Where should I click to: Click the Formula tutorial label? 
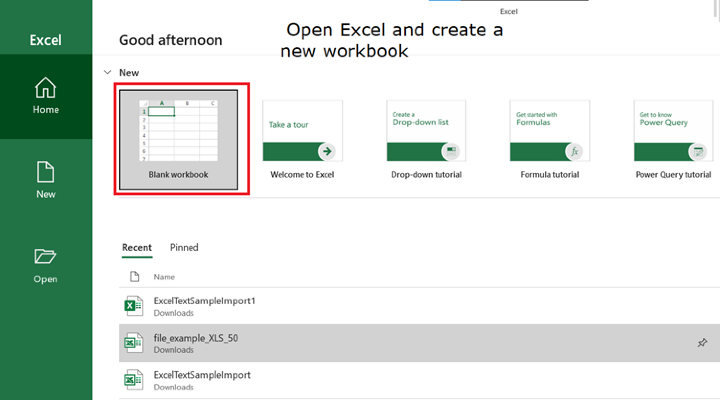(550, 175)
